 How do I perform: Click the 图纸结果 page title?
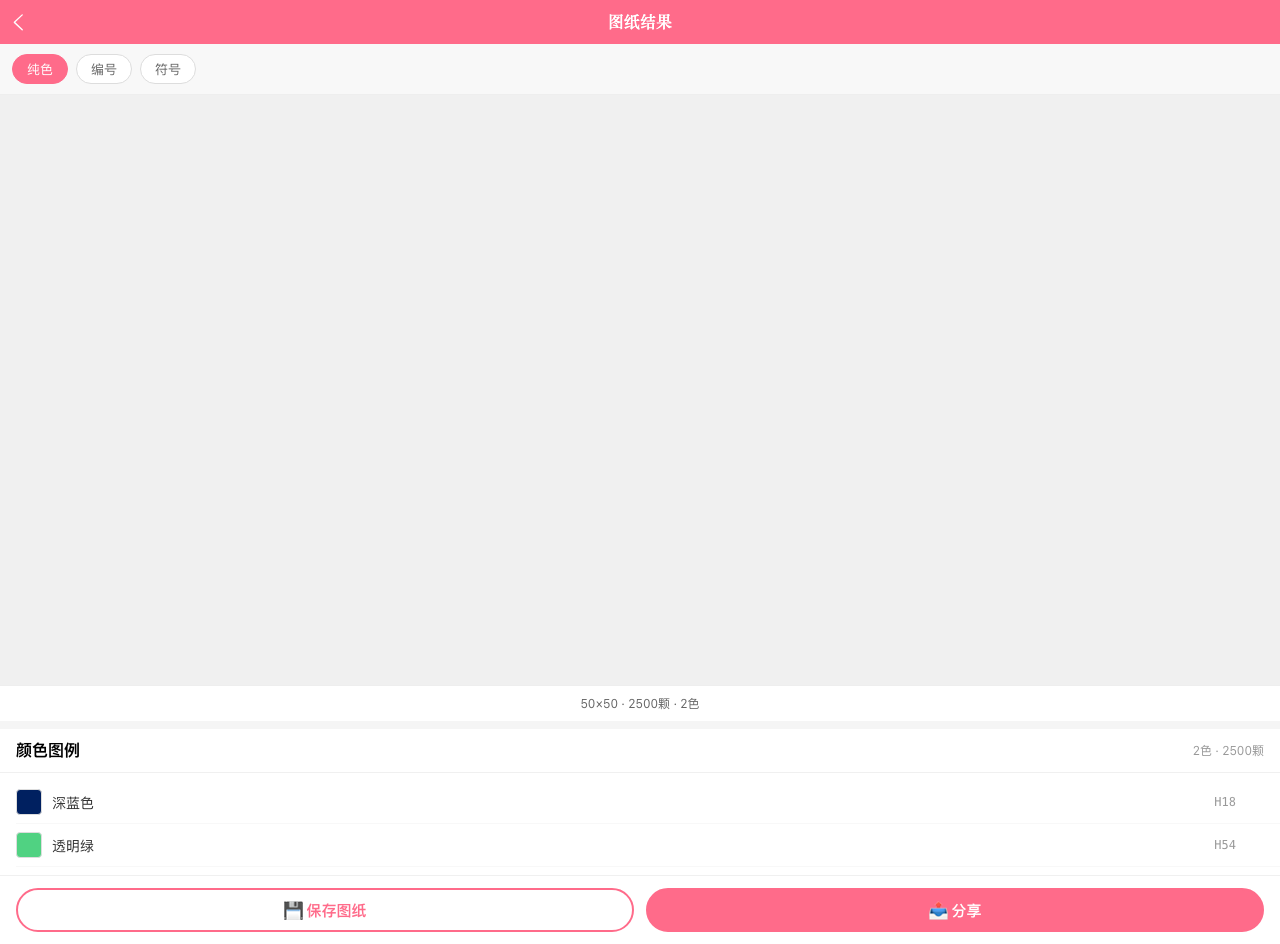tap(640, 22)
